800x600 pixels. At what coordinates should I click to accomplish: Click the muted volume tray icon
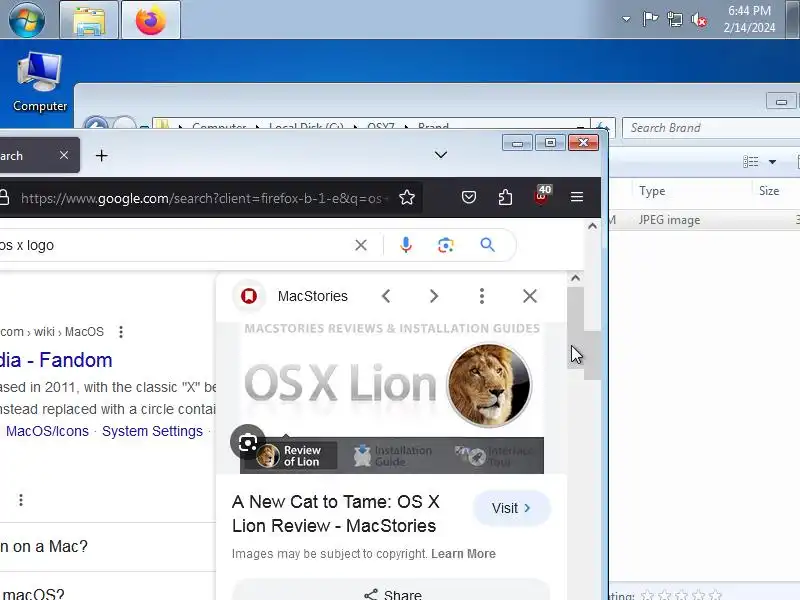699,20
